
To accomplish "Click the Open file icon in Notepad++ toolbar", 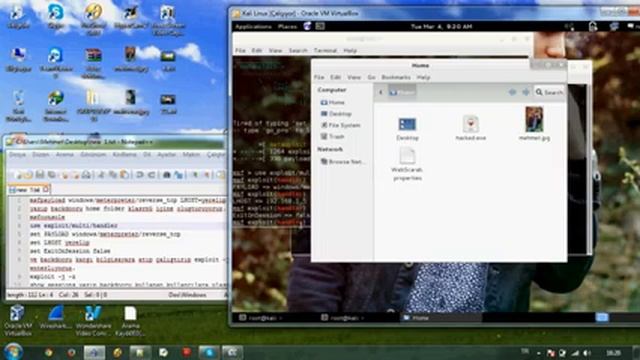I will (x=28, y=175).
